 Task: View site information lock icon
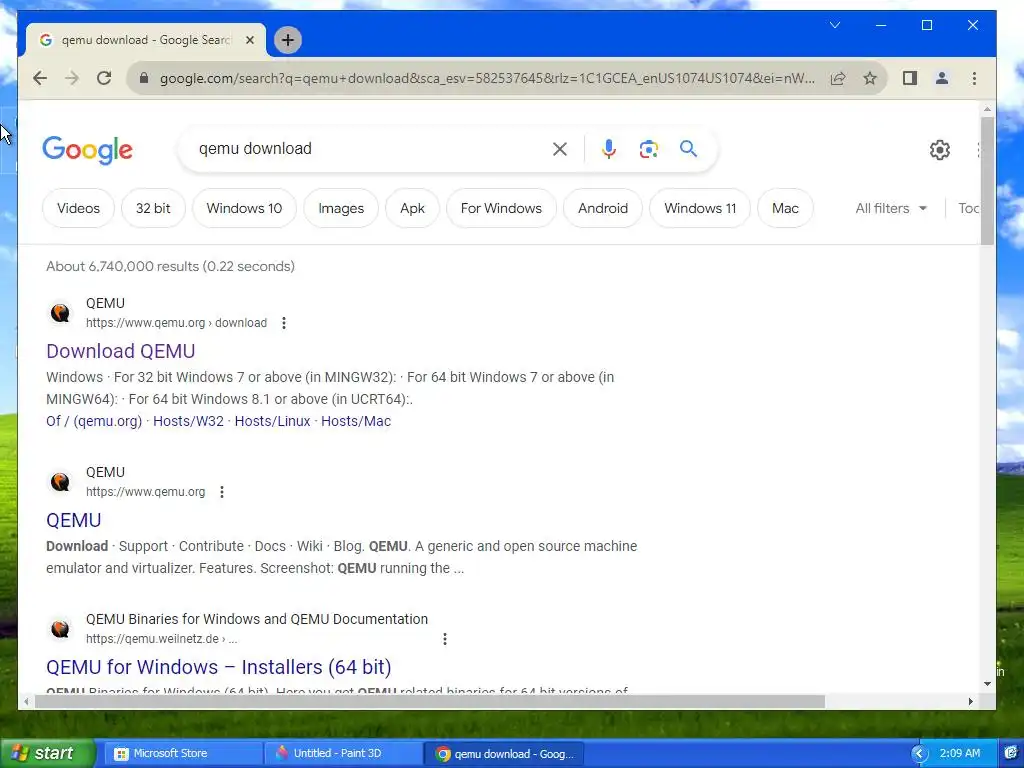click(x=144, y=78)
